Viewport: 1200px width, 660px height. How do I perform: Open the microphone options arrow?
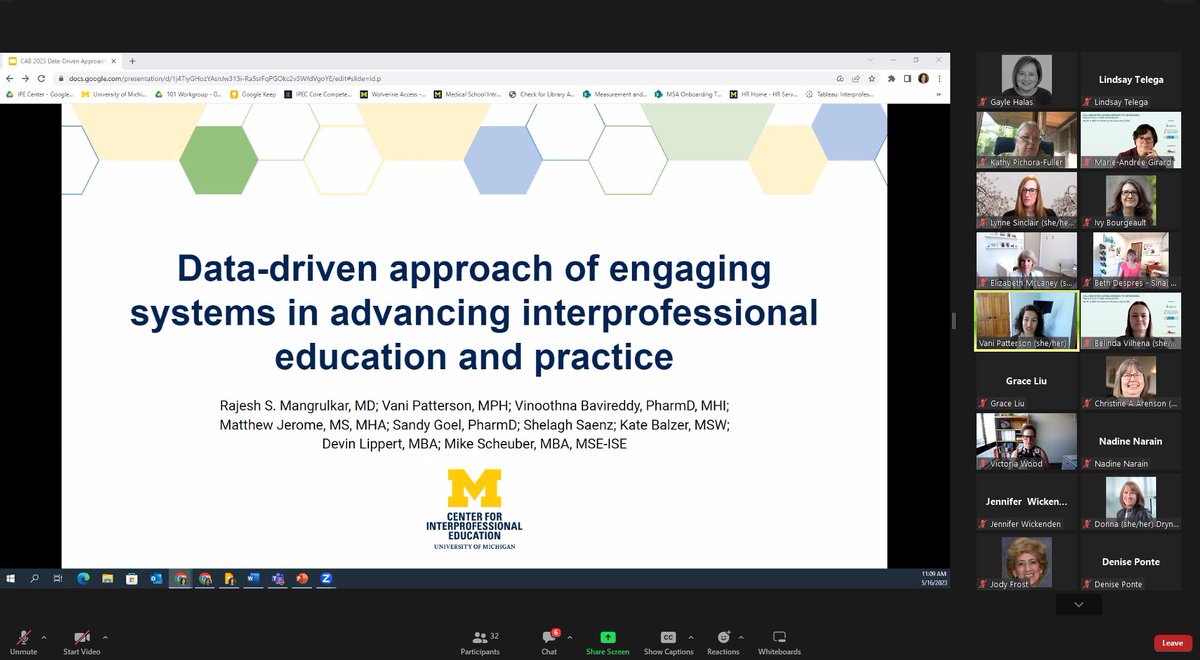tap(42, 637)
